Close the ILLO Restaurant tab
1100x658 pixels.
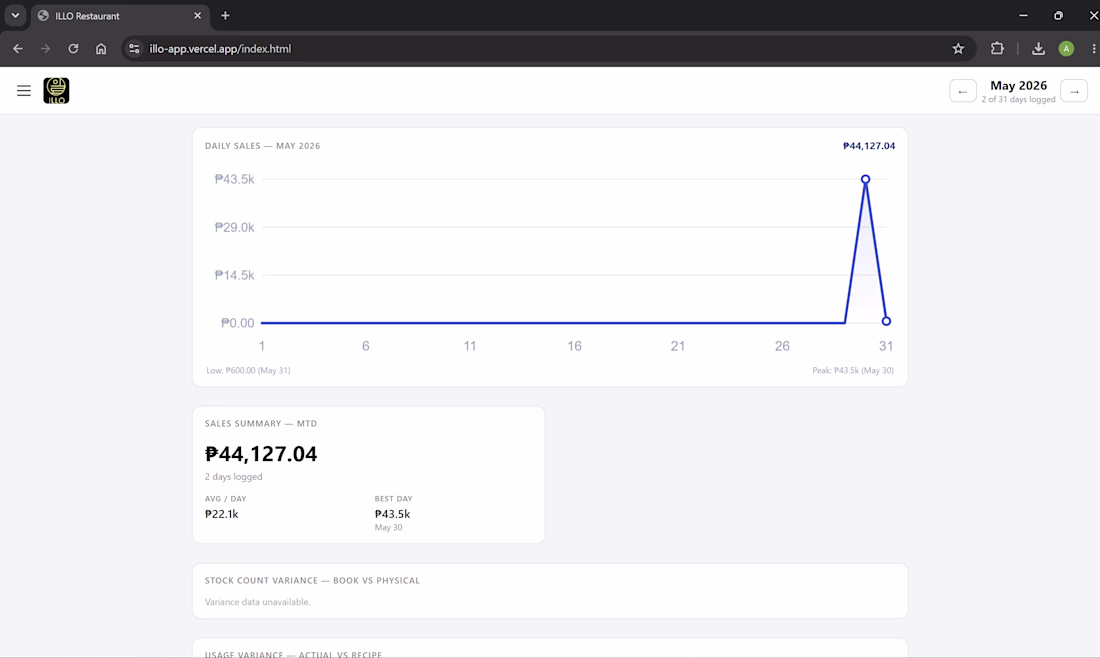point(197,15)
